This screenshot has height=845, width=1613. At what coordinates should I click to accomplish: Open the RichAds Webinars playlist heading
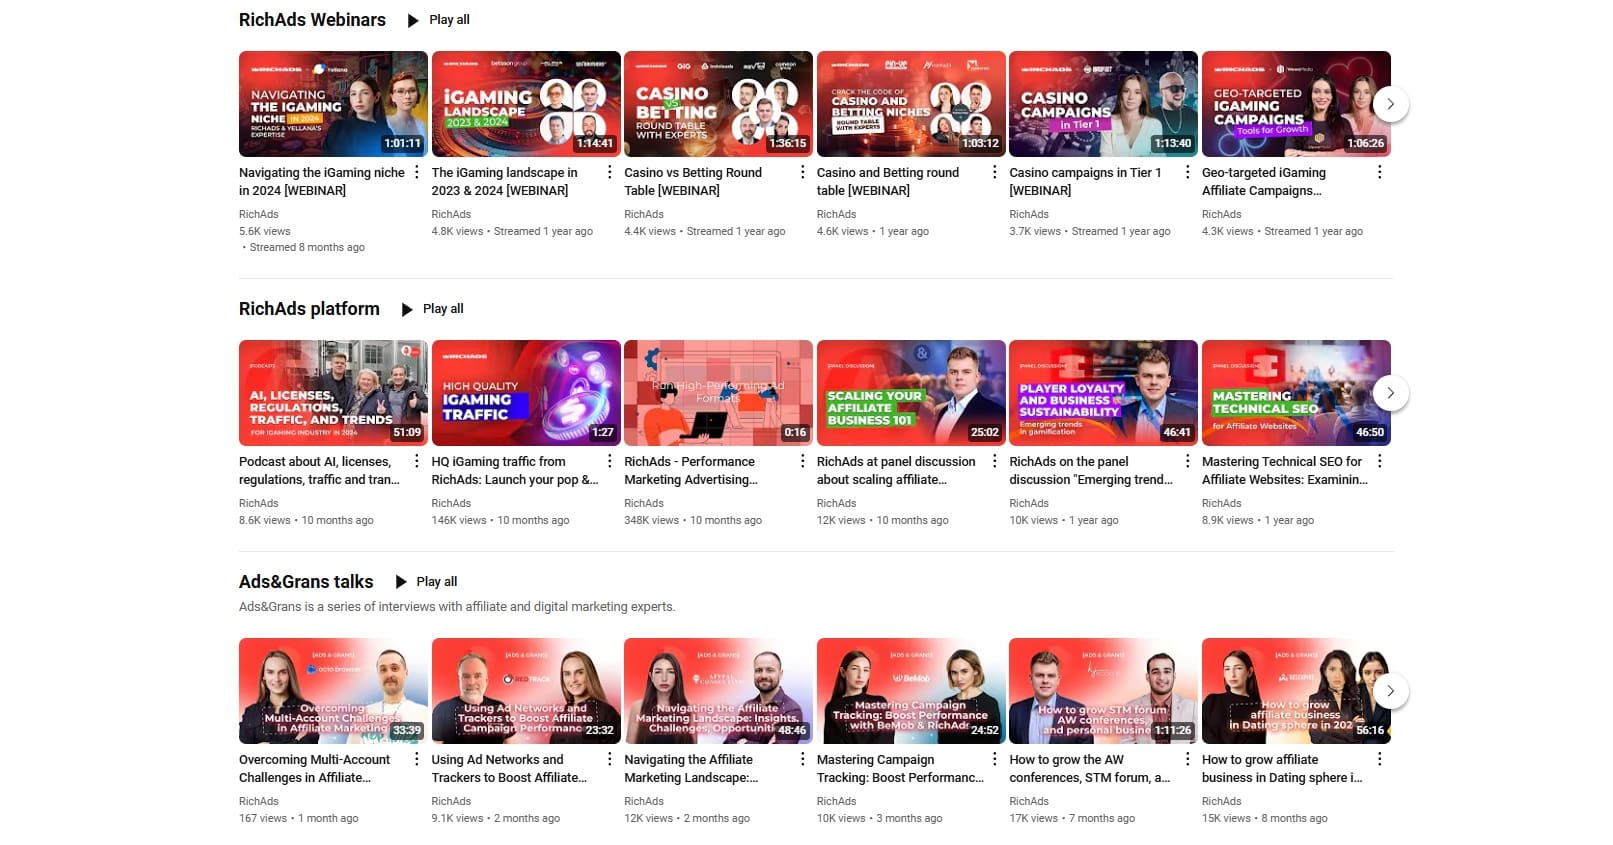coord(312,20)
